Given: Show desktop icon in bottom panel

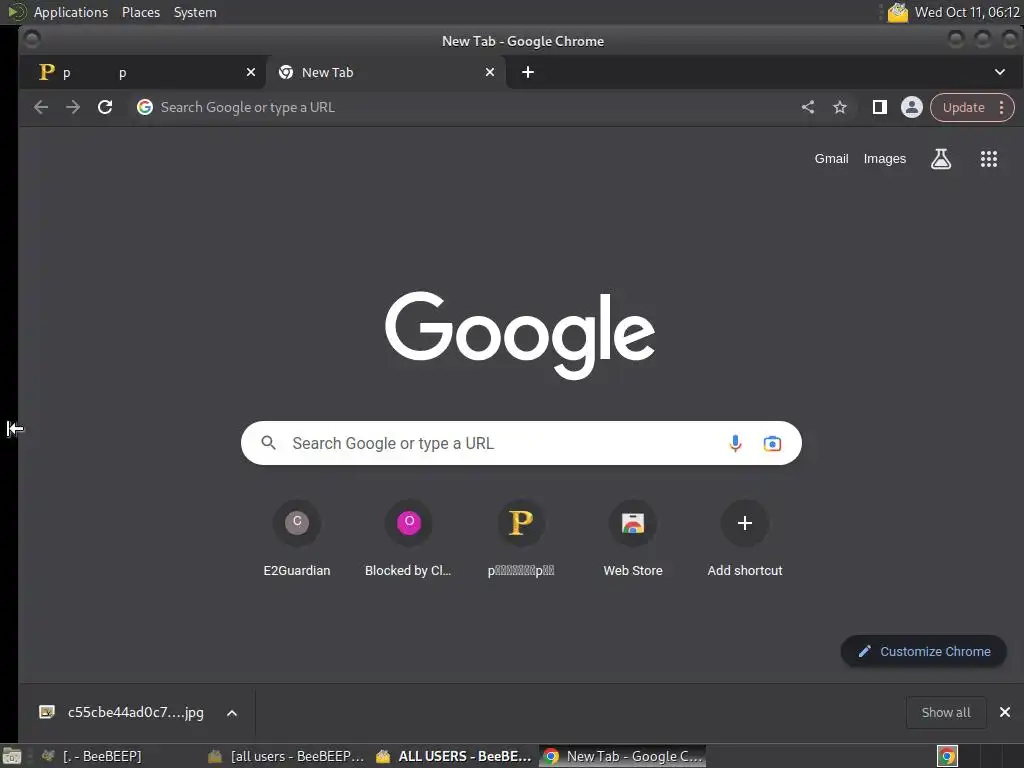Looking at the screenshot, I should 12,756.
